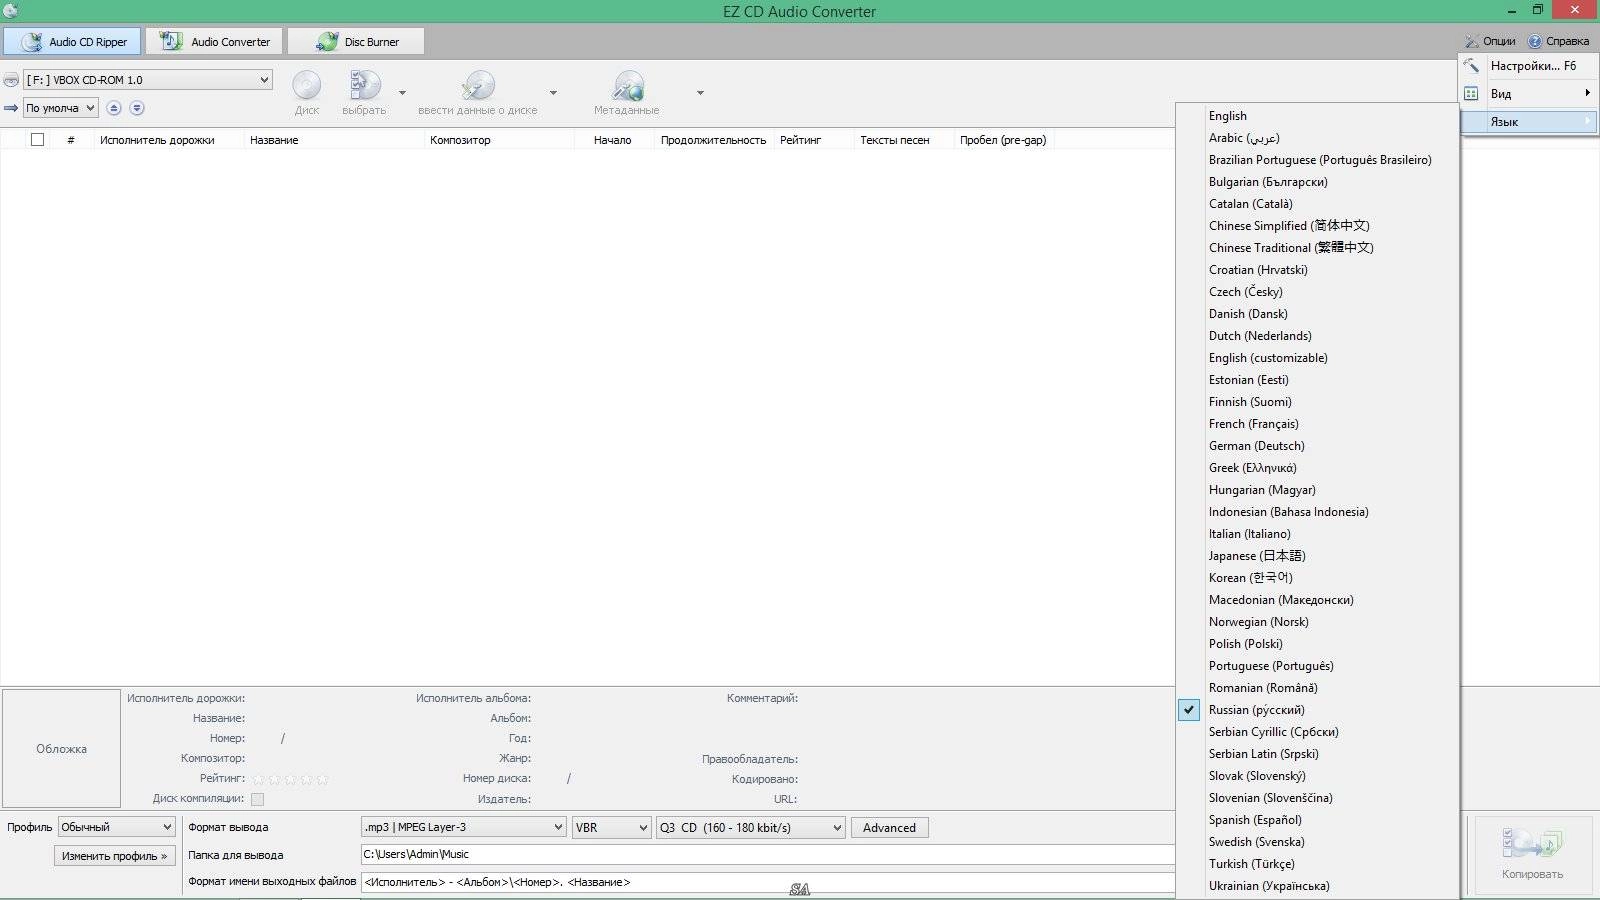
Task: Open the Справка menu
Action: [x=1558, y=41]
